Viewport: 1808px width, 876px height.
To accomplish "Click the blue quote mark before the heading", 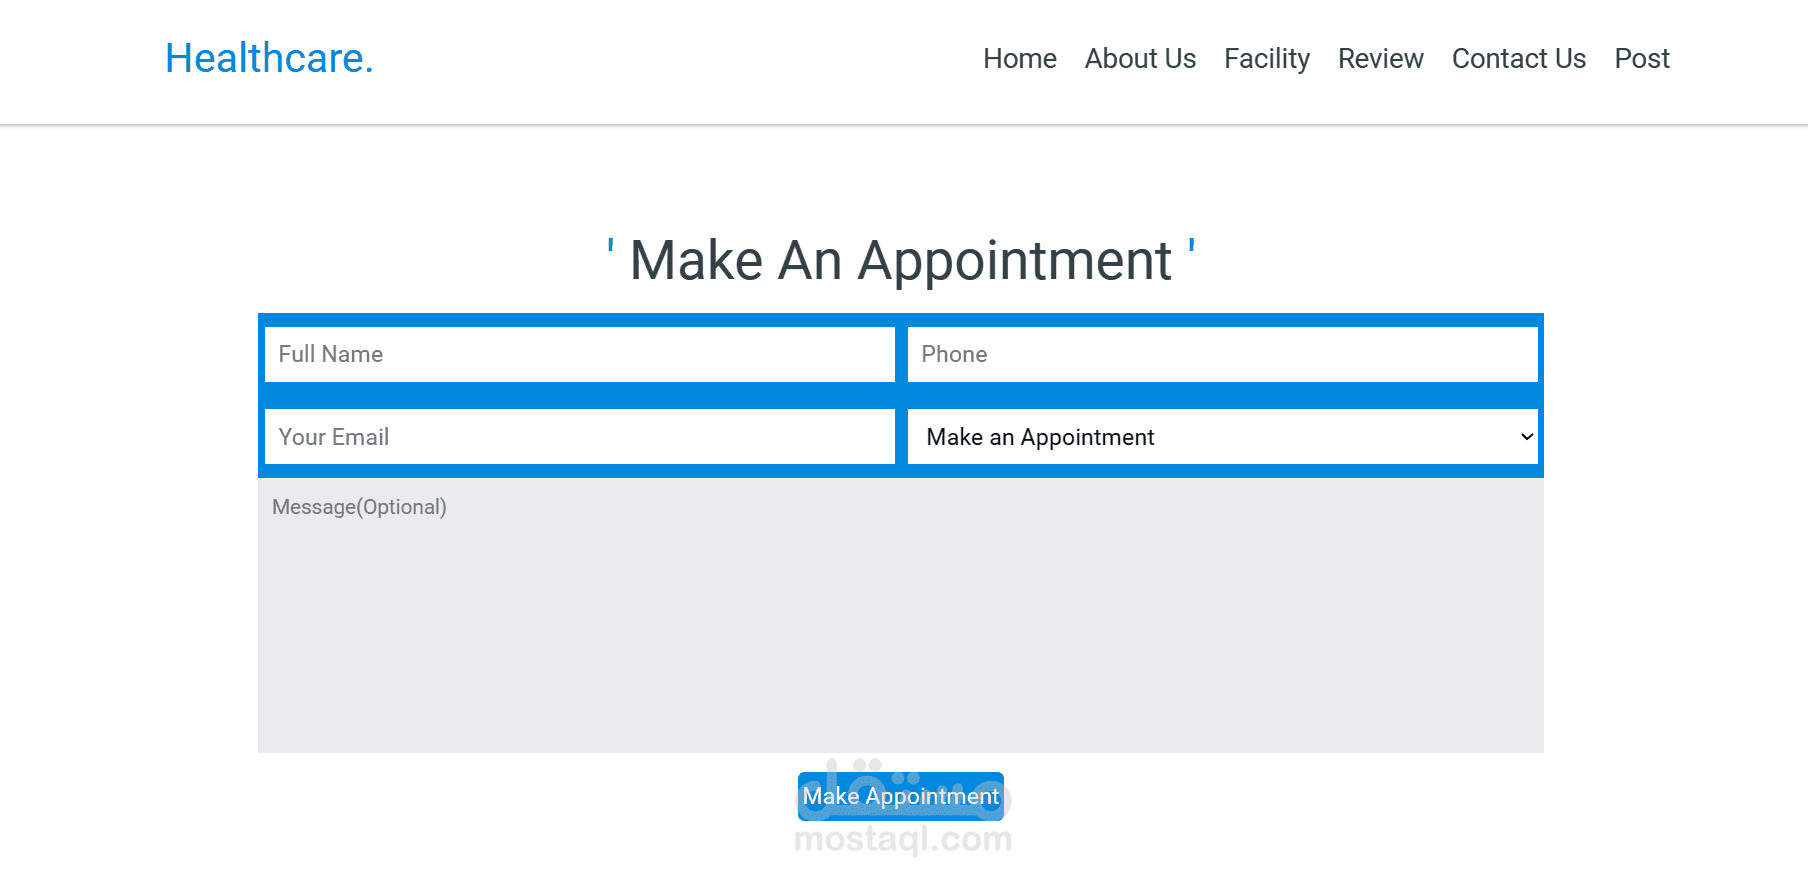I will [611, 246].
